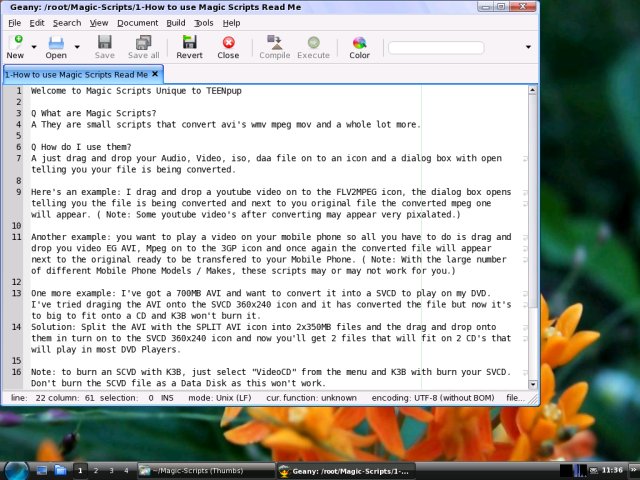Close the Read Me document tab with its X
The height and width of the screenshot is (480, 640).
tap(155, 74)
